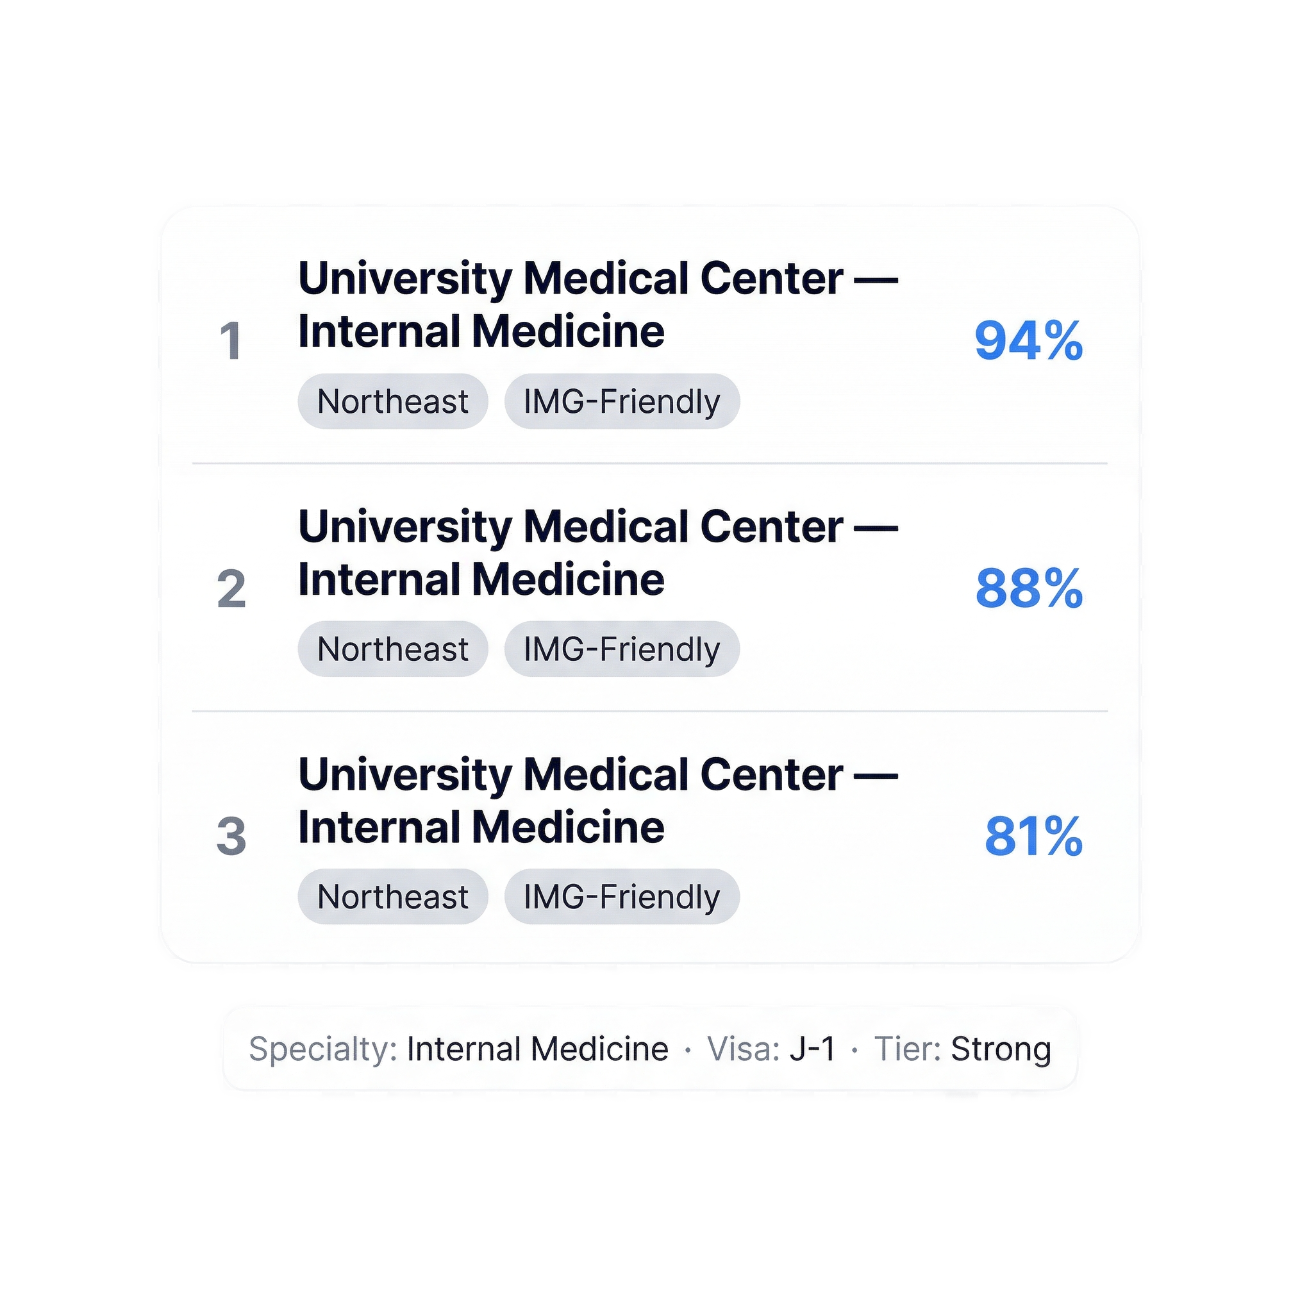
Task: Click the Visa filter label
Action: (742, 1049)
